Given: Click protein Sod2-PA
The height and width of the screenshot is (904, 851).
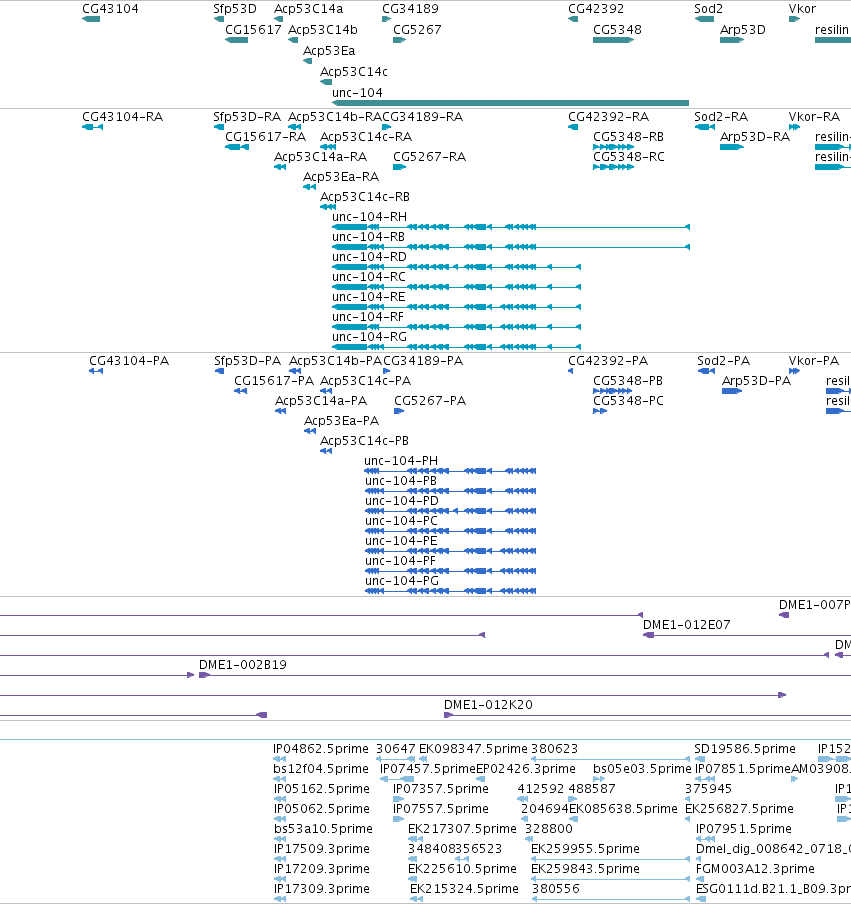Looking at the screenshot, I should pyautogui.click(x=706, y=371).
